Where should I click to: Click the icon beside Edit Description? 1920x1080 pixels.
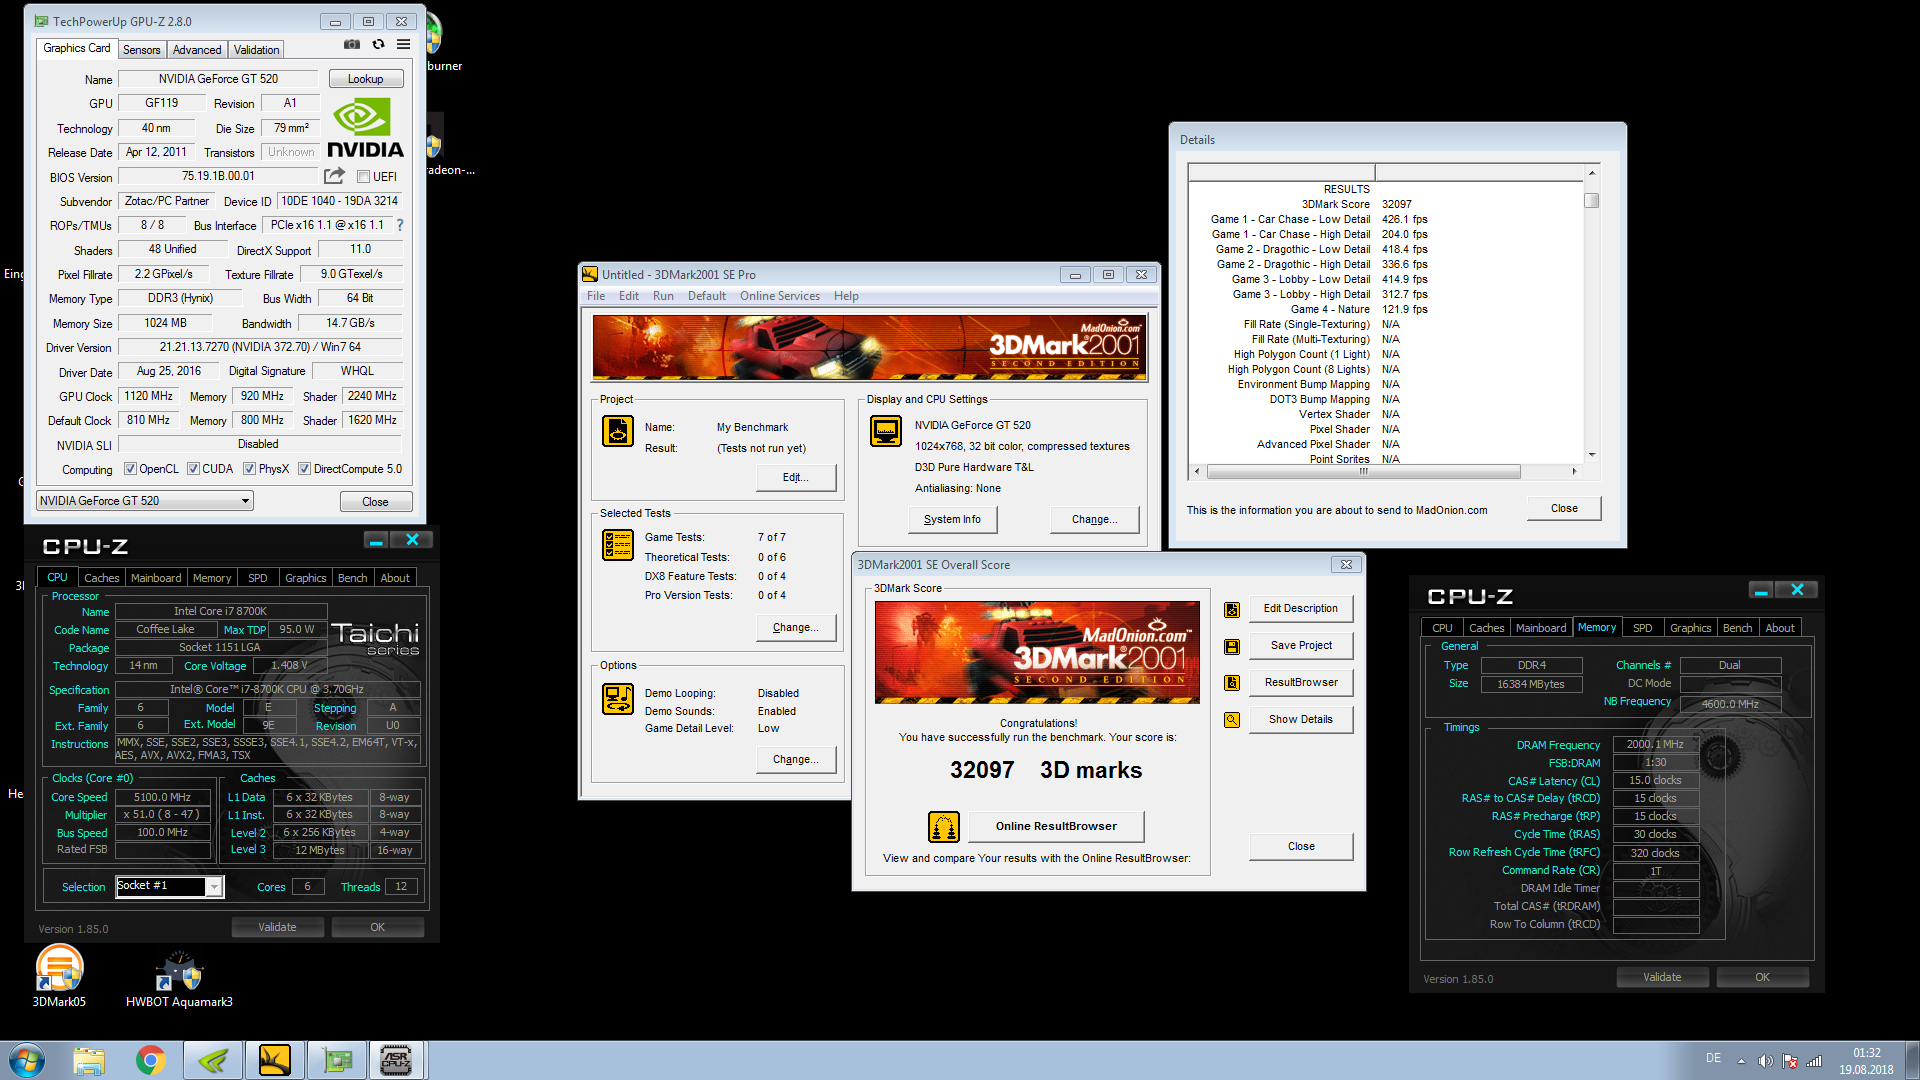point(1232,609)
